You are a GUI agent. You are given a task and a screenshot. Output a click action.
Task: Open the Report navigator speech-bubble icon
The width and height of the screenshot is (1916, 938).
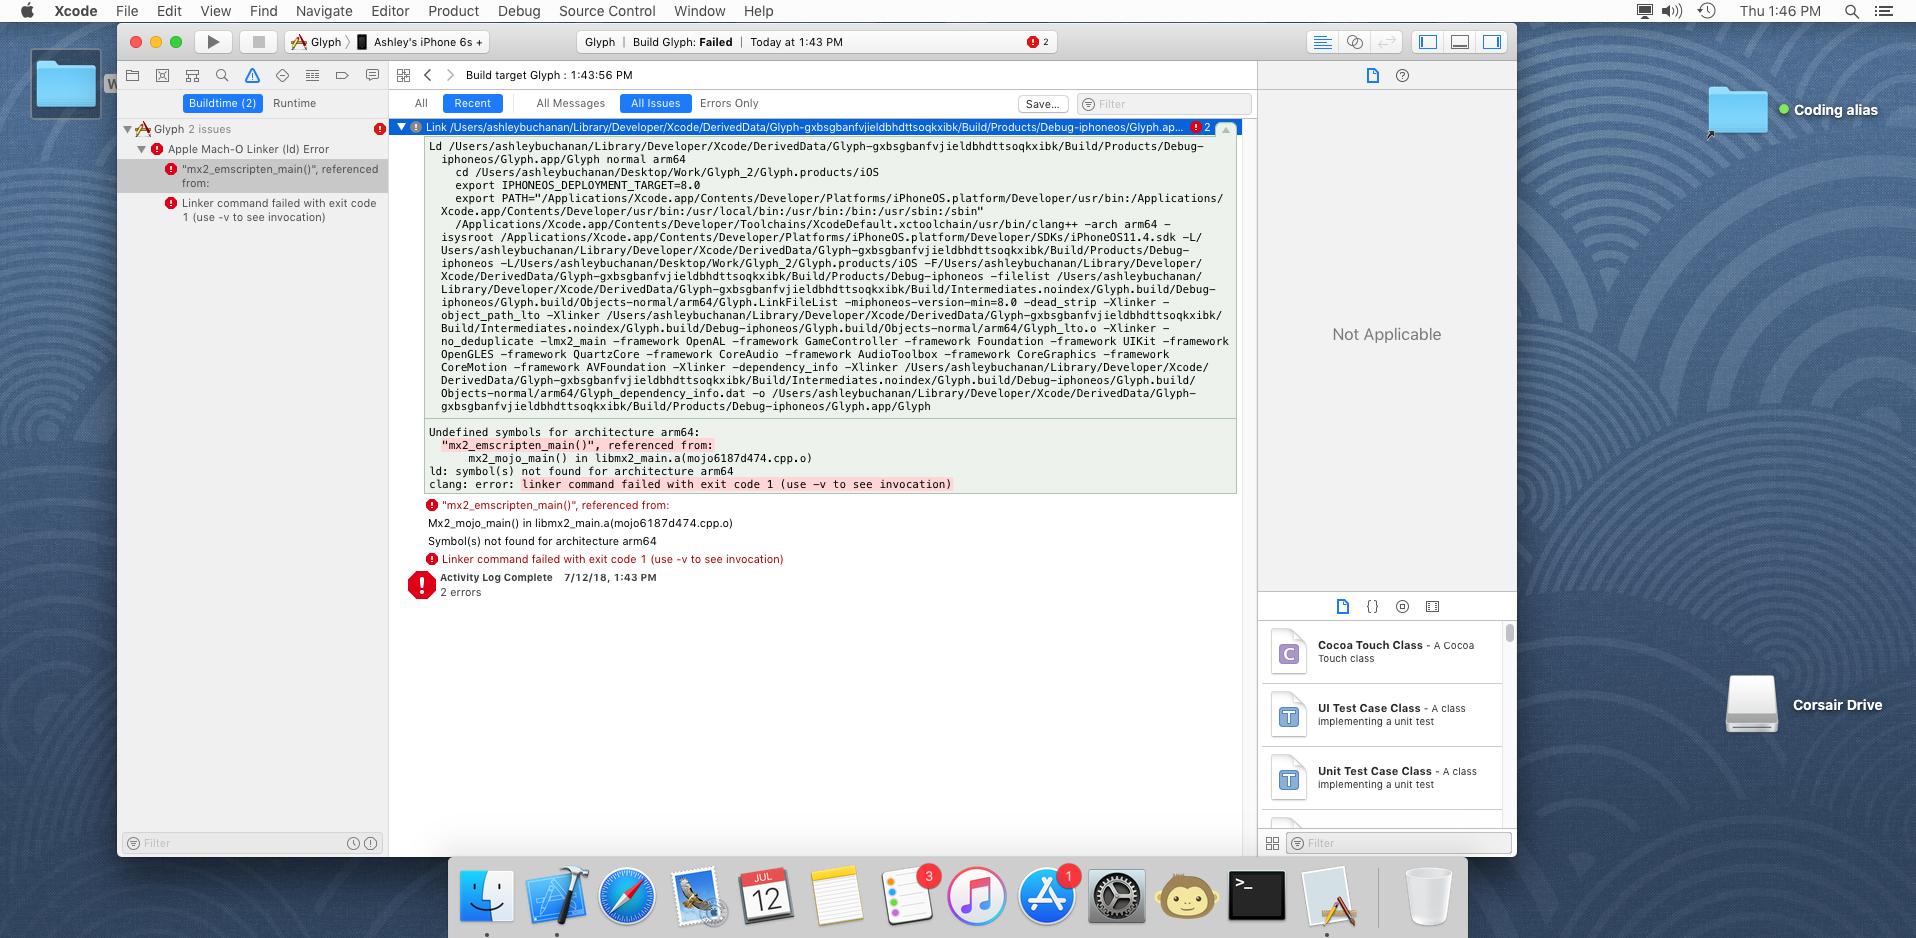pyautogui.click(x=372, y=74)
